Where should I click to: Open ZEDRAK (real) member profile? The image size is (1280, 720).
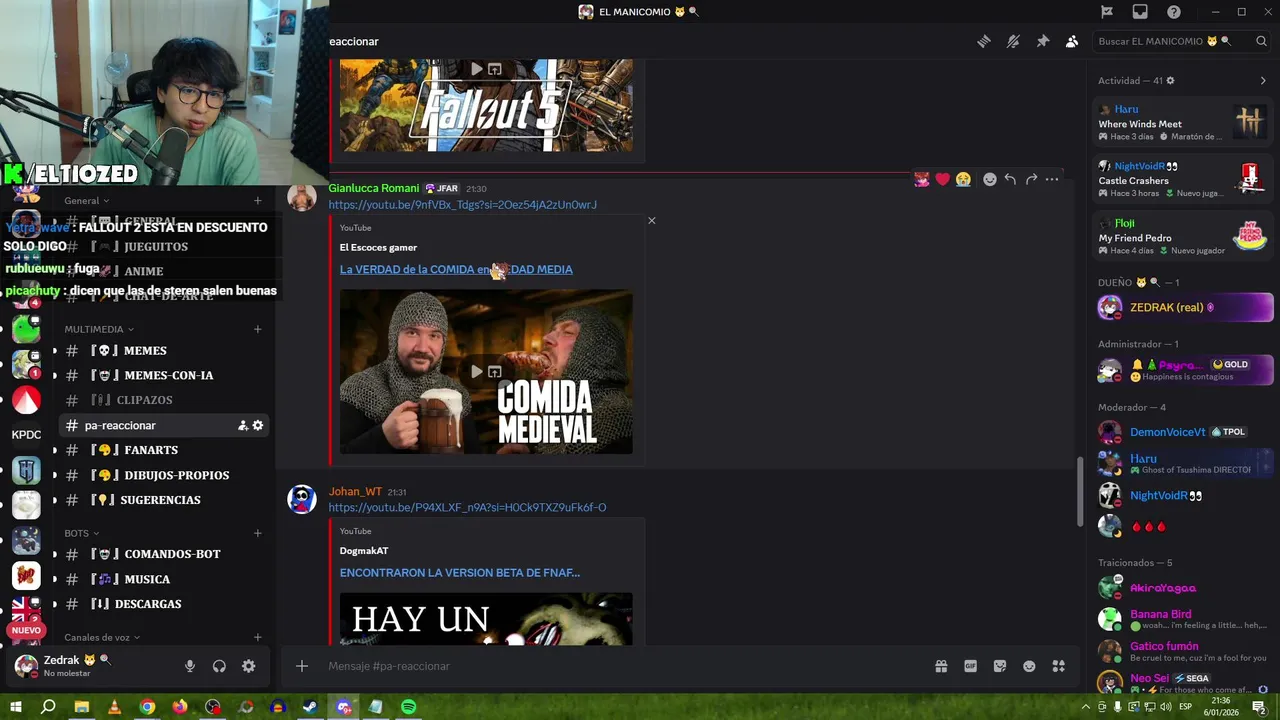(1184, 308)
